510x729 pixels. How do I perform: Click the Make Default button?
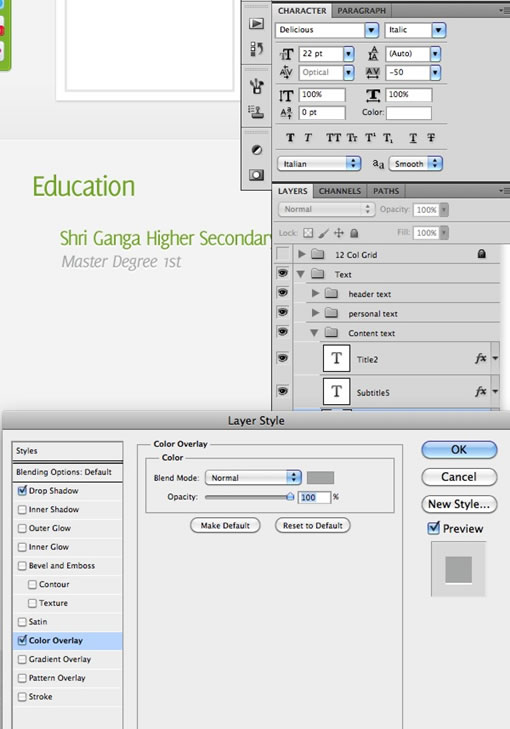225,525
